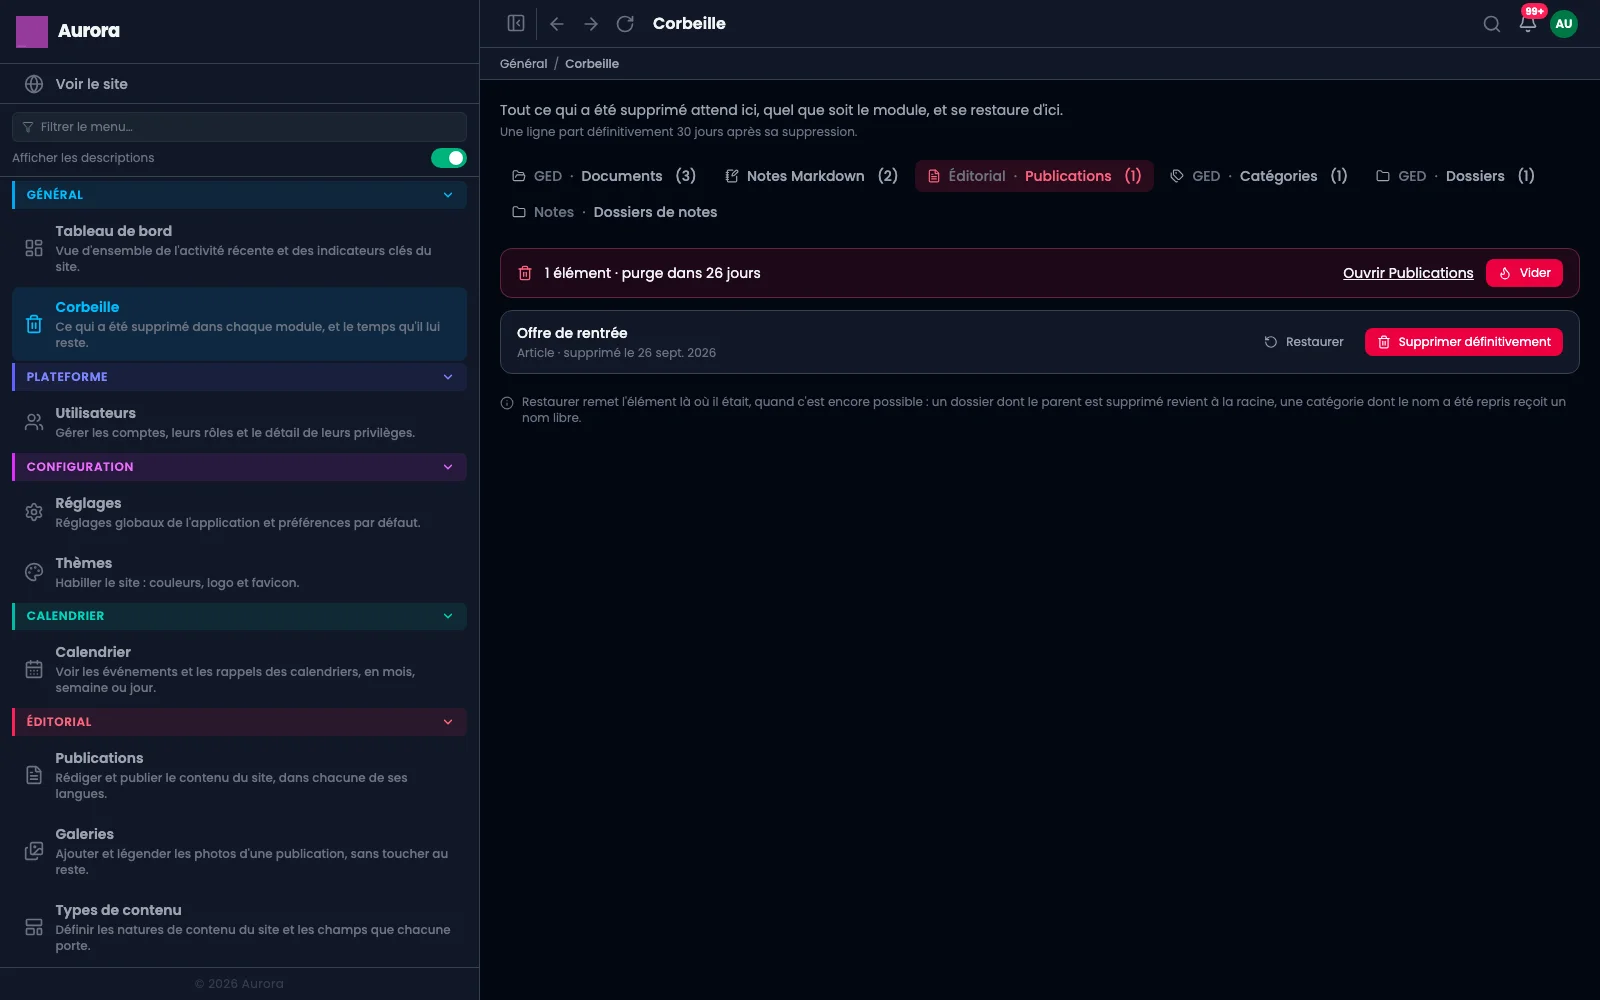Restore the Offre de rentrée article
Screen dimensions: 1600x1000
tap(1304, 342)
